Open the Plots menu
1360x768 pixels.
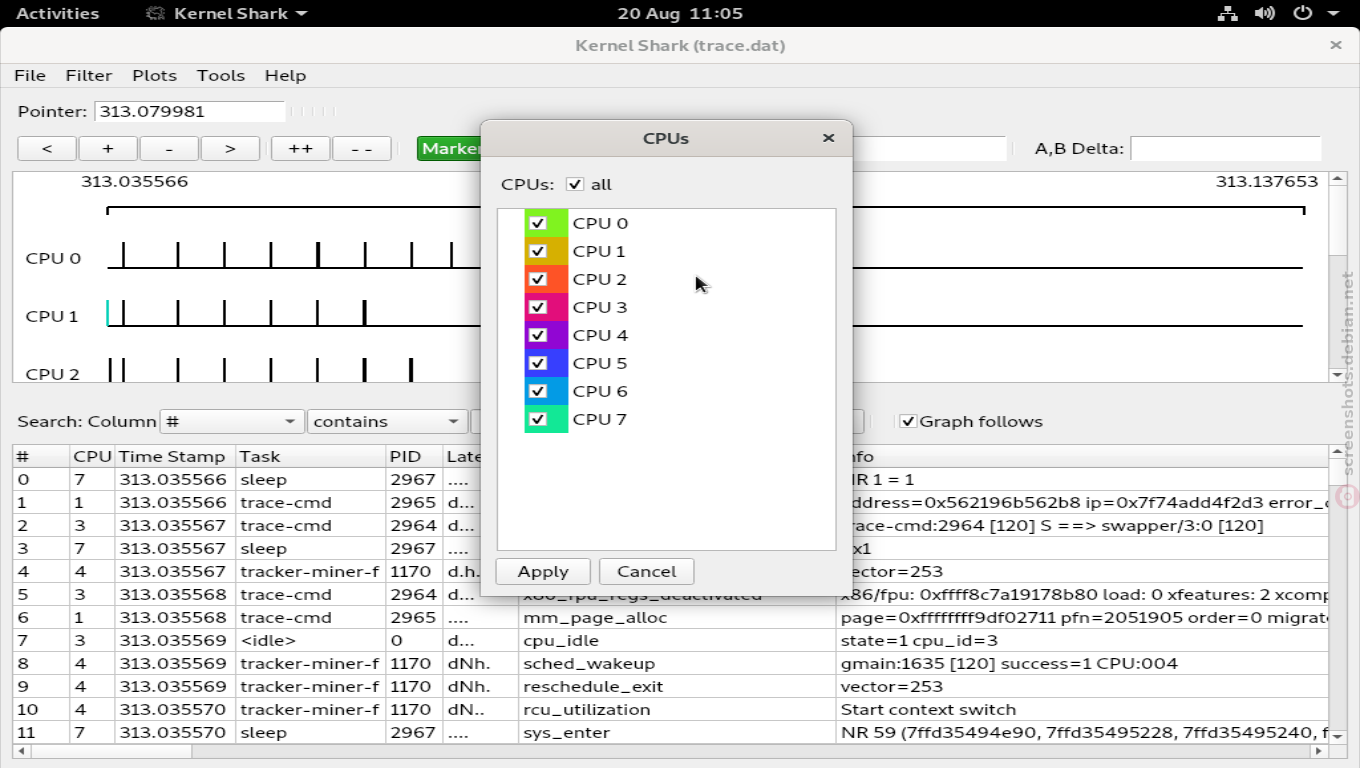(x=154, y=75)
